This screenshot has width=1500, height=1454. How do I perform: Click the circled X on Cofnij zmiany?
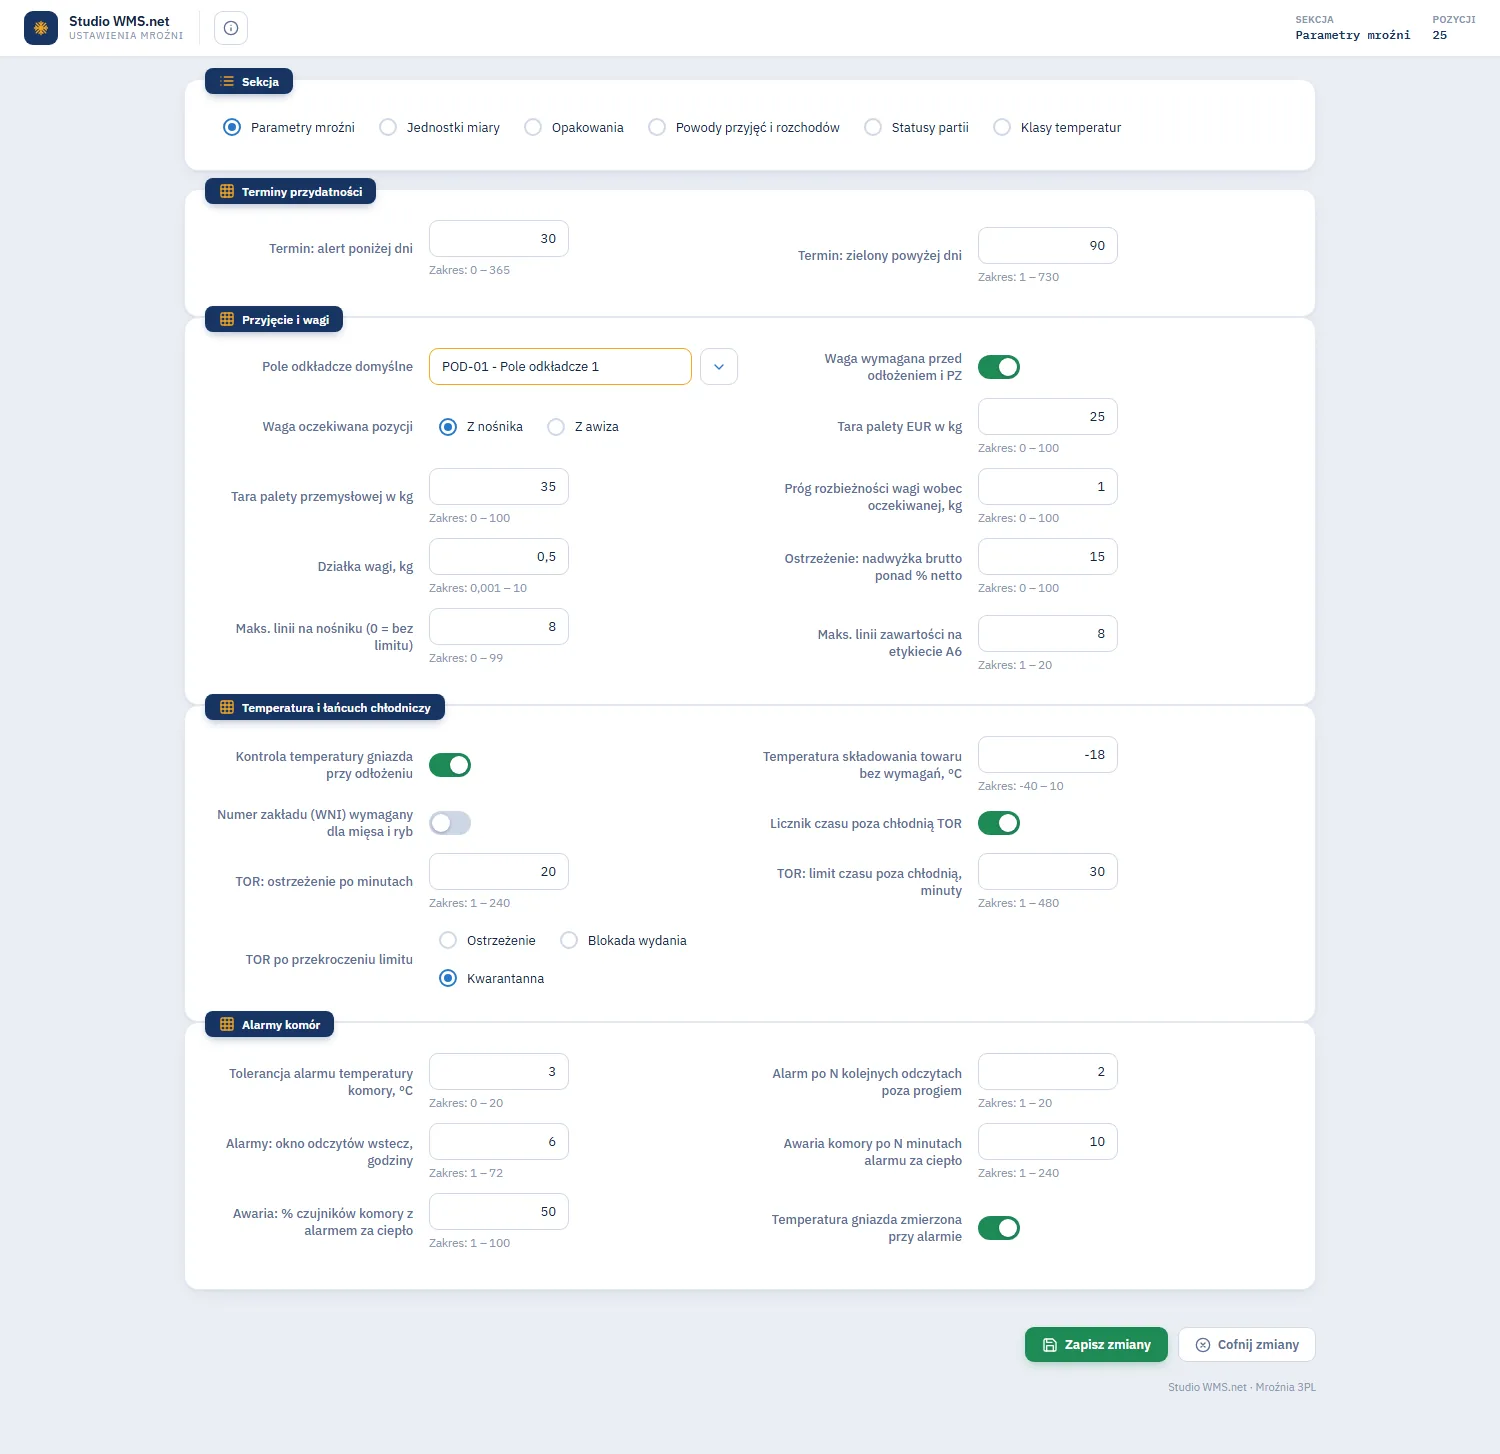[x=1203, y=1345]
